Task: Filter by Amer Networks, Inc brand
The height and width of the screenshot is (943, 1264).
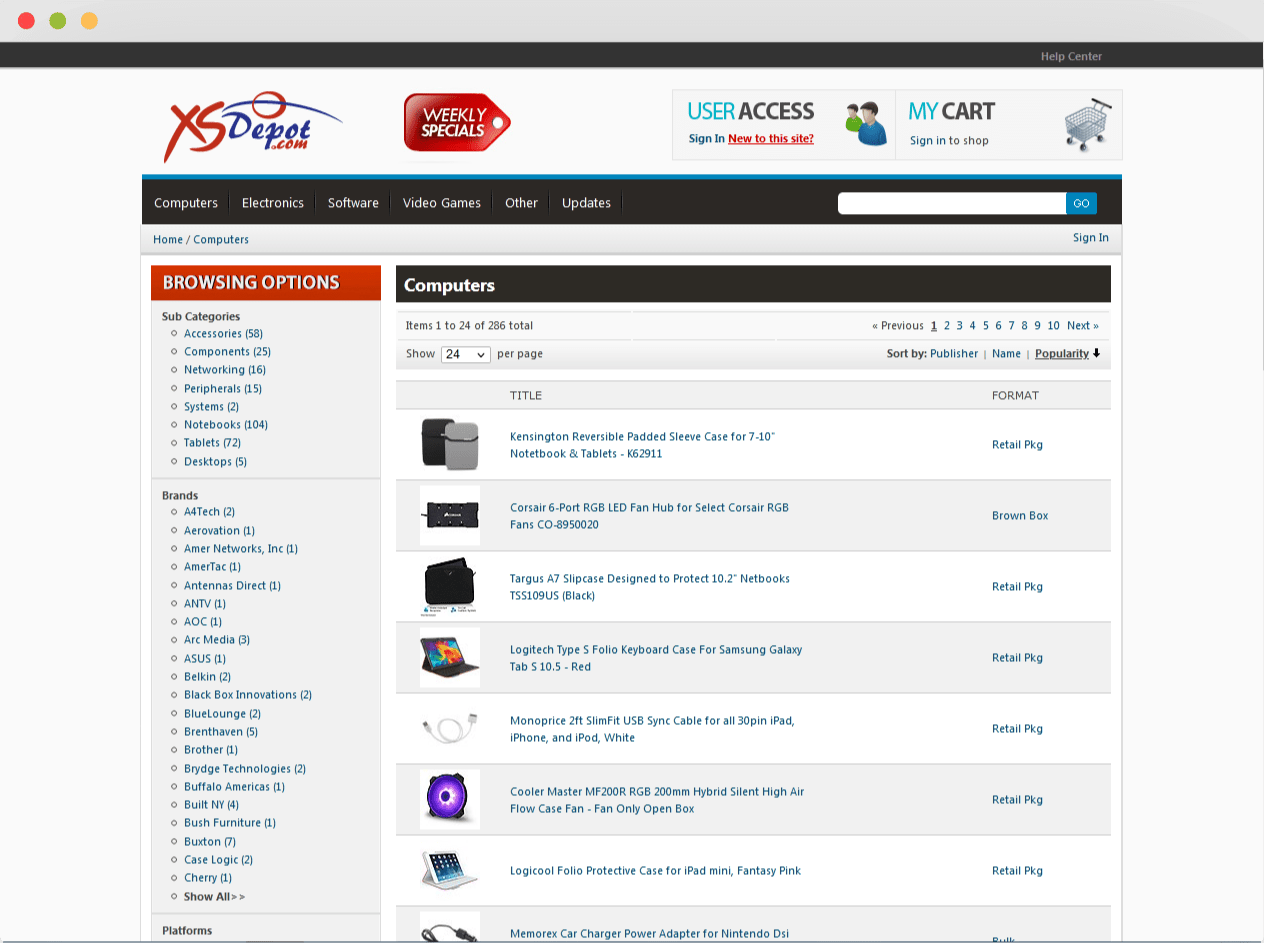Action: (x=241, y=549)
